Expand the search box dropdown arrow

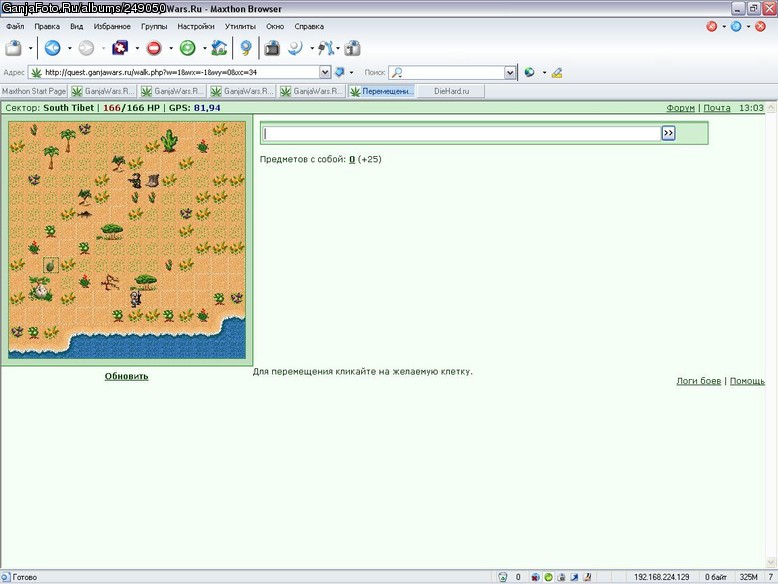click(x=510, y=73)
